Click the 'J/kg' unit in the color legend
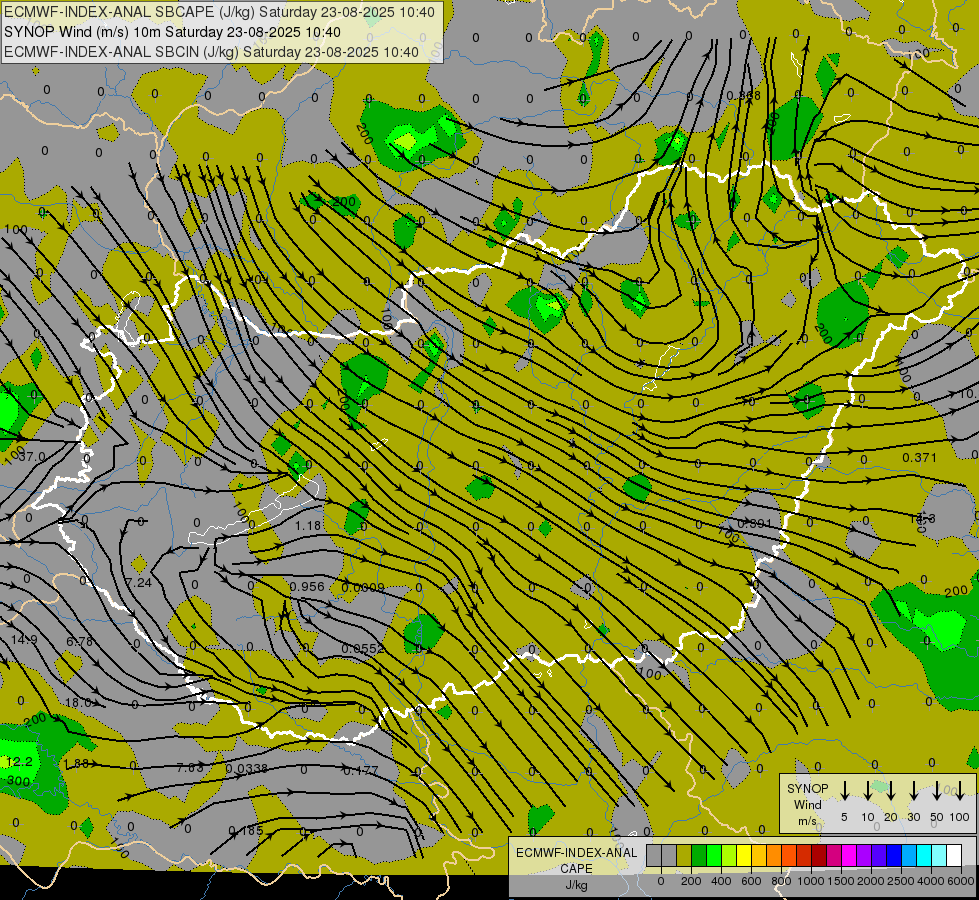 click(x=576, y=885)
